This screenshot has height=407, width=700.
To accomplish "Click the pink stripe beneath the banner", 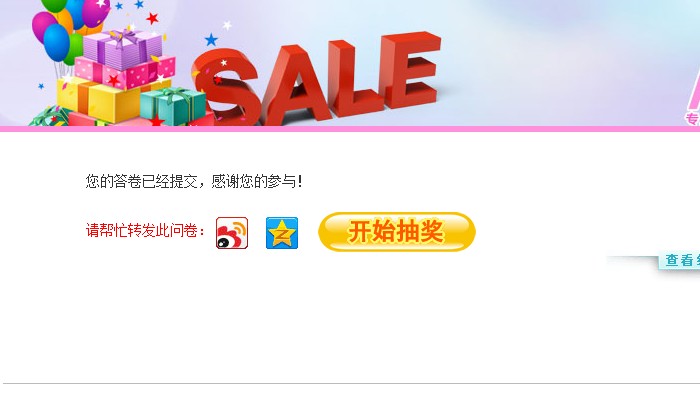I will [350, 129].
